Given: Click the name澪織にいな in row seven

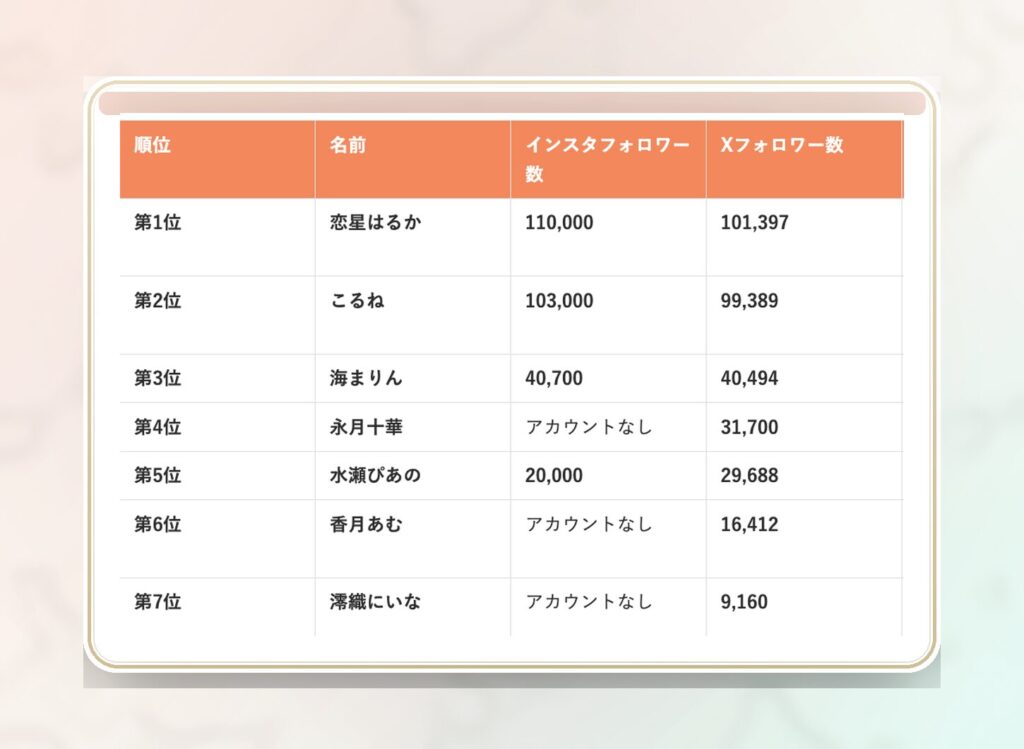Looking at the screenshot, I should tap(375, 602).
